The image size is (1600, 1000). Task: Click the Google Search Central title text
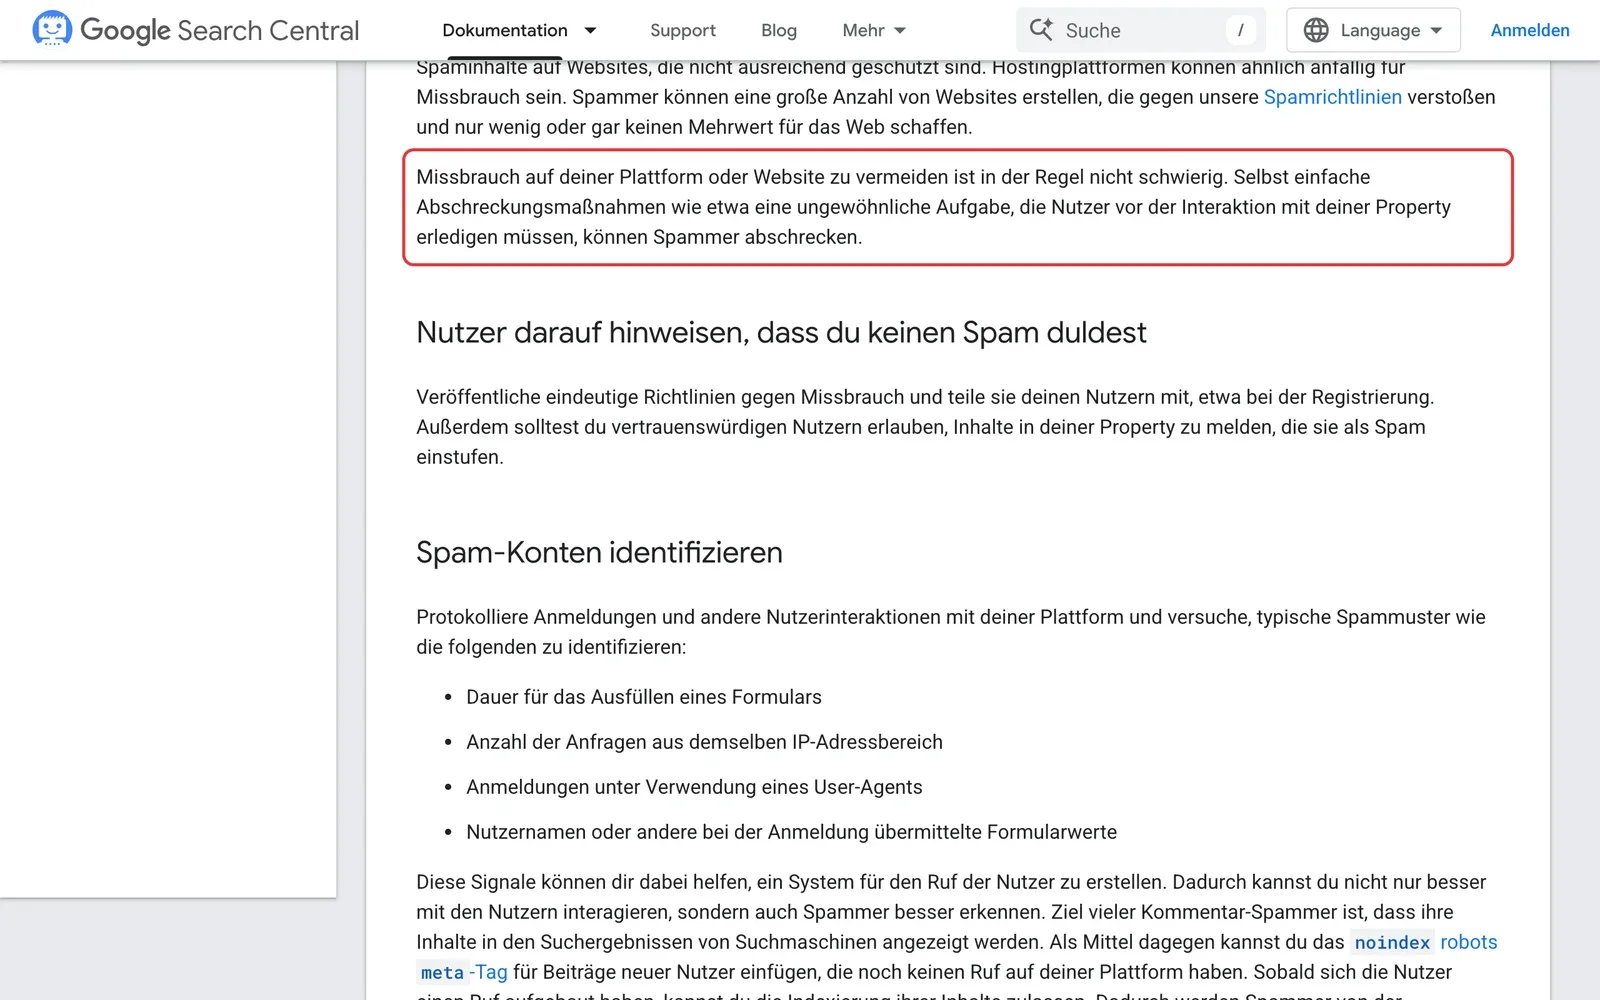click(x=219, y=30)
